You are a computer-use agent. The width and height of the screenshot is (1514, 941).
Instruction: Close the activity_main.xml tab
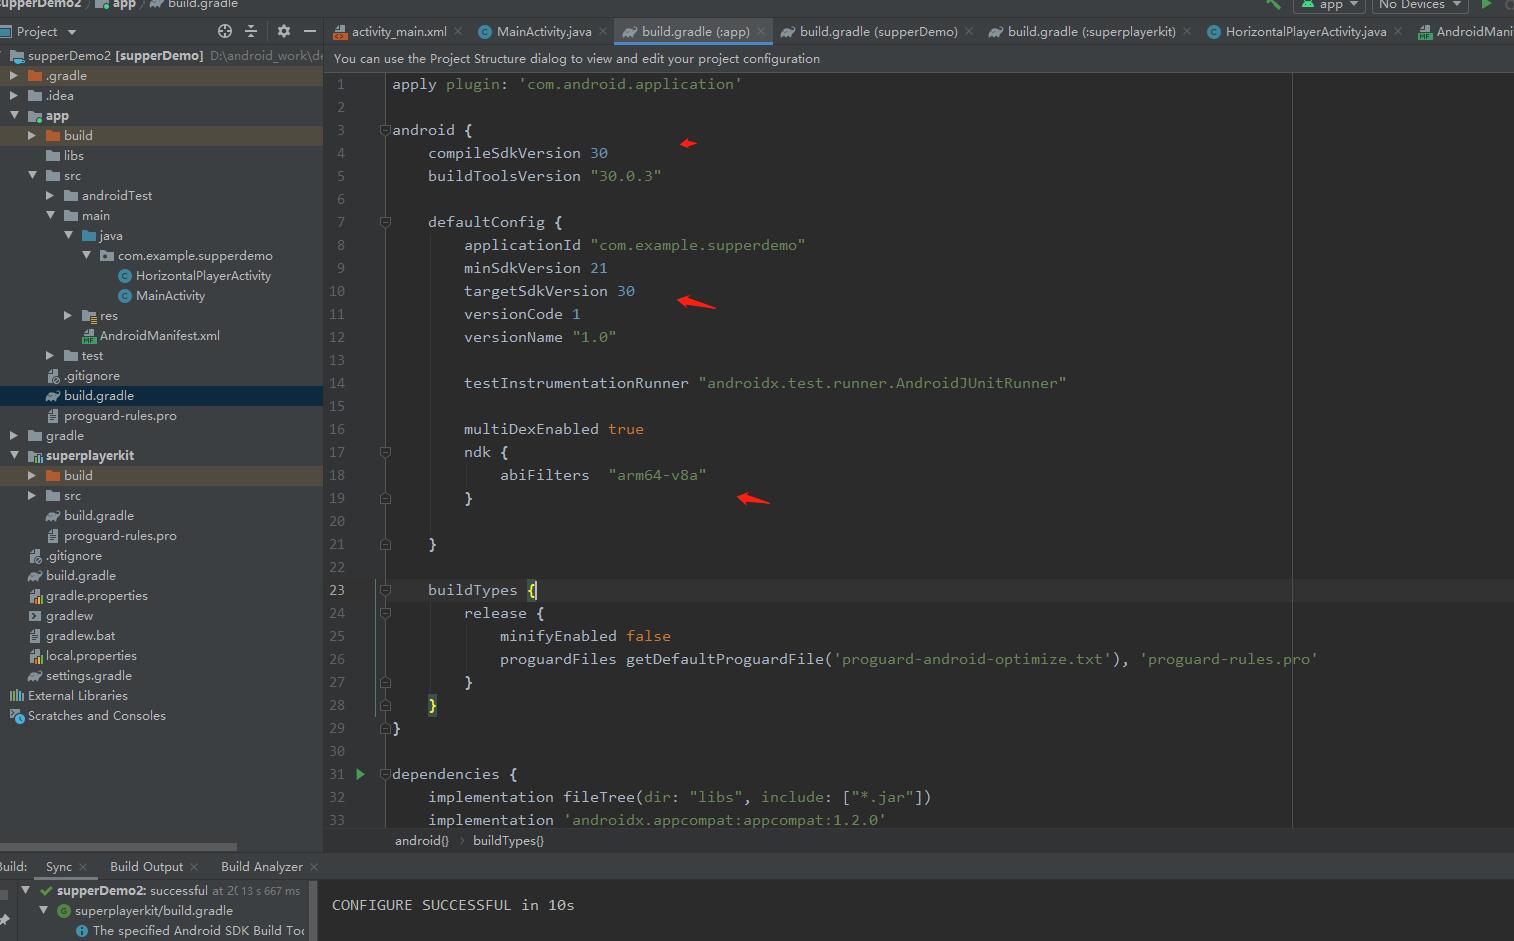click(458, 32)
